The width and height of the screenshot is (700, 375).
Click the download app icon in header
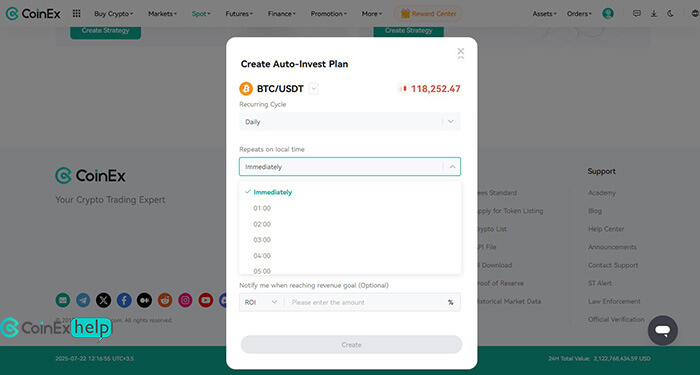[x=654, y=13]
